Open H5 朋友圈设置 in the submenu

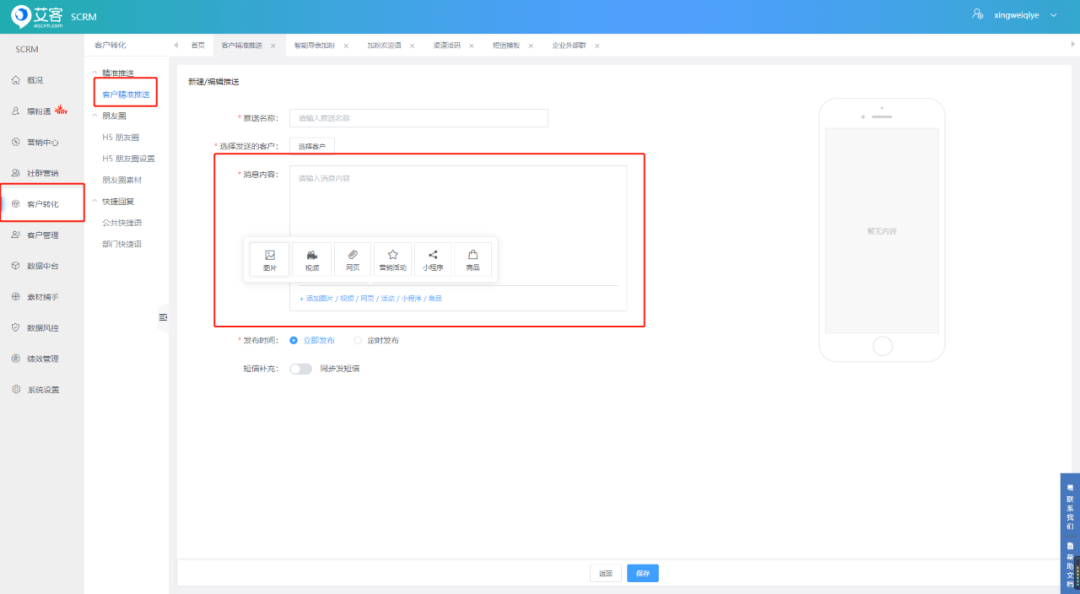click(128, 158)
